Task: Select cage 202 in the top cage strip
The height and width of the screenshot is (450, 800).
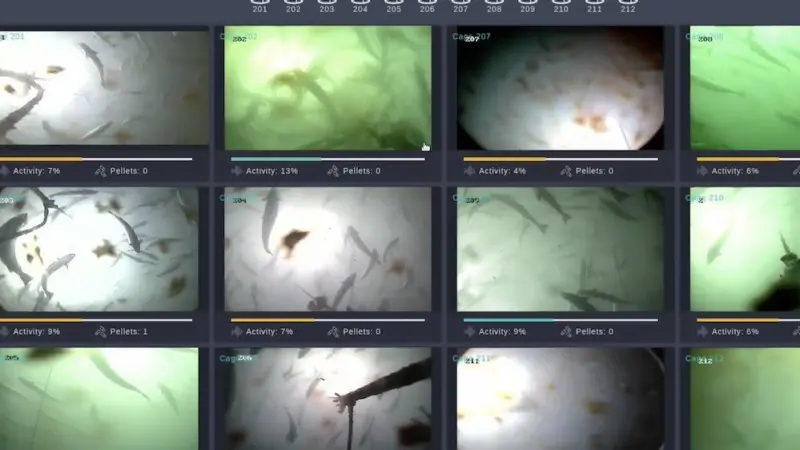Action: pos(293,6)
